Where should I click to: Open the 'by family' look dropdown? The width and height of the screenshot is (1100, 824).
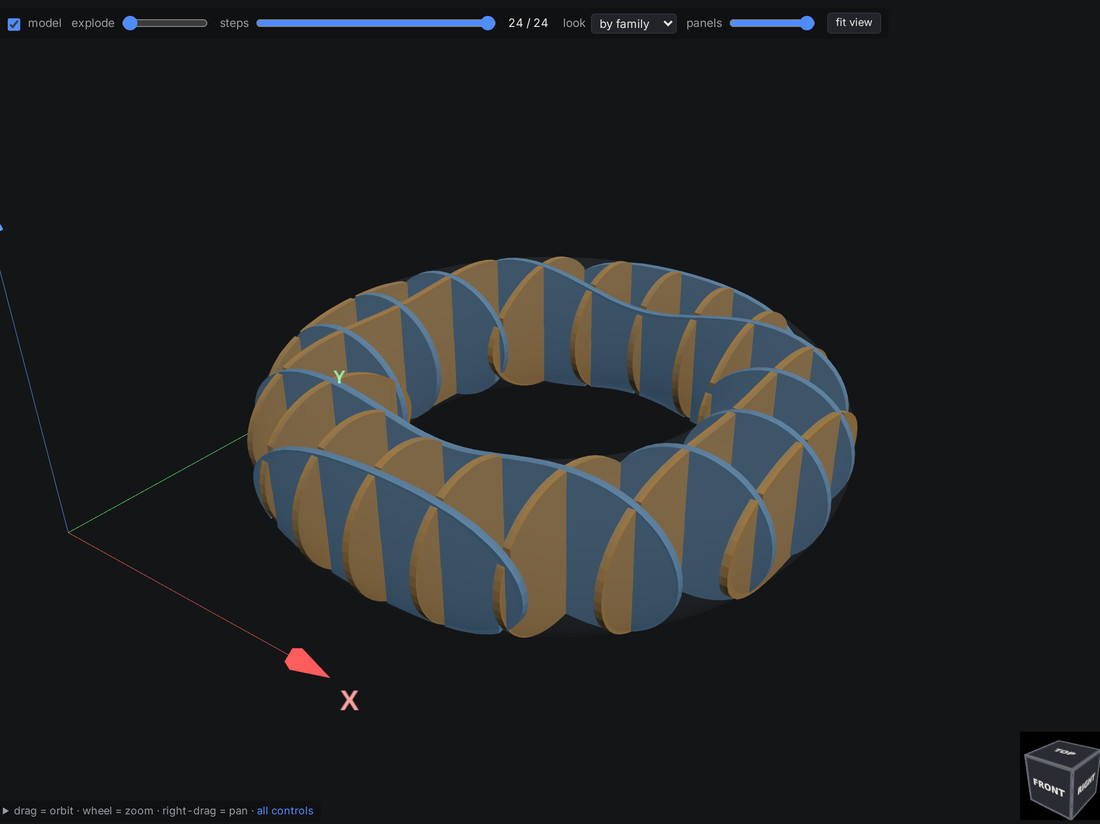pyautogui.click(x=633, y=23)
